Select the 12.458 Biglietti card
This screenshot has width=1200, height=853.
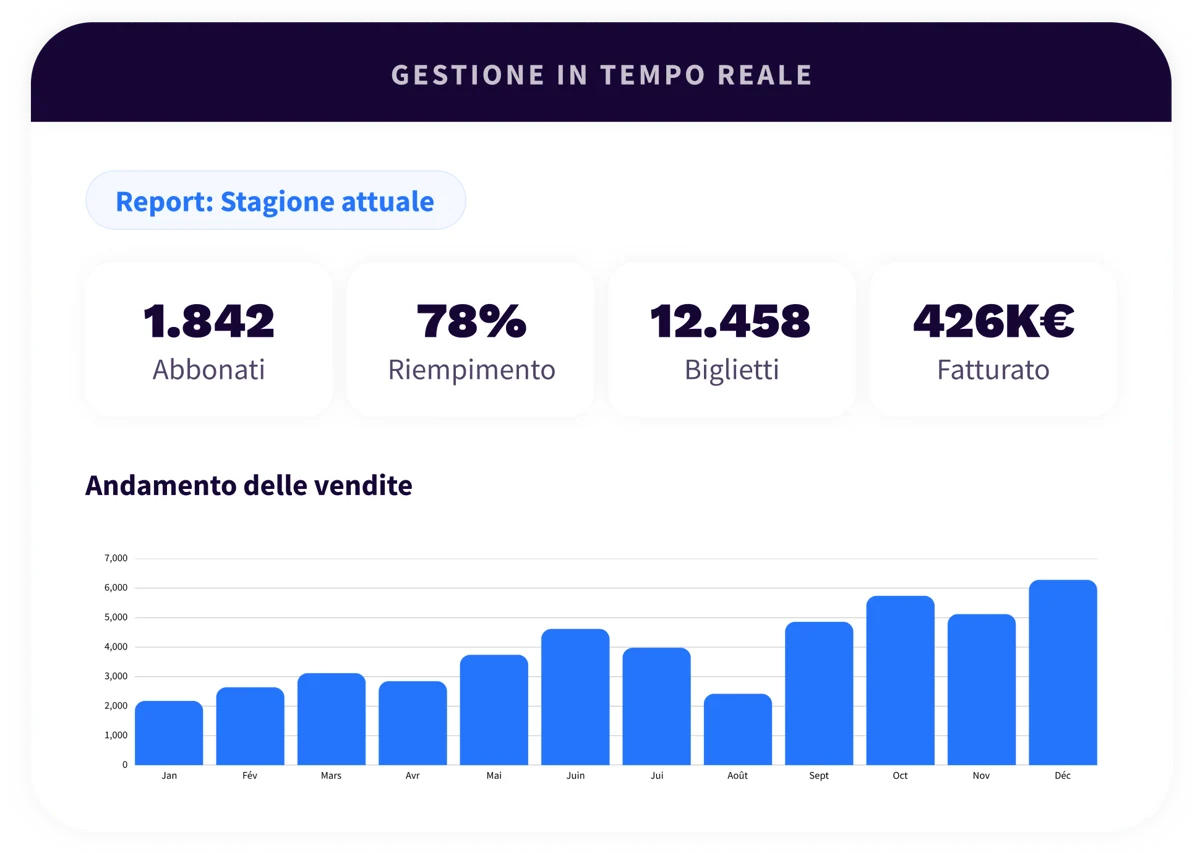pos(732,340)
